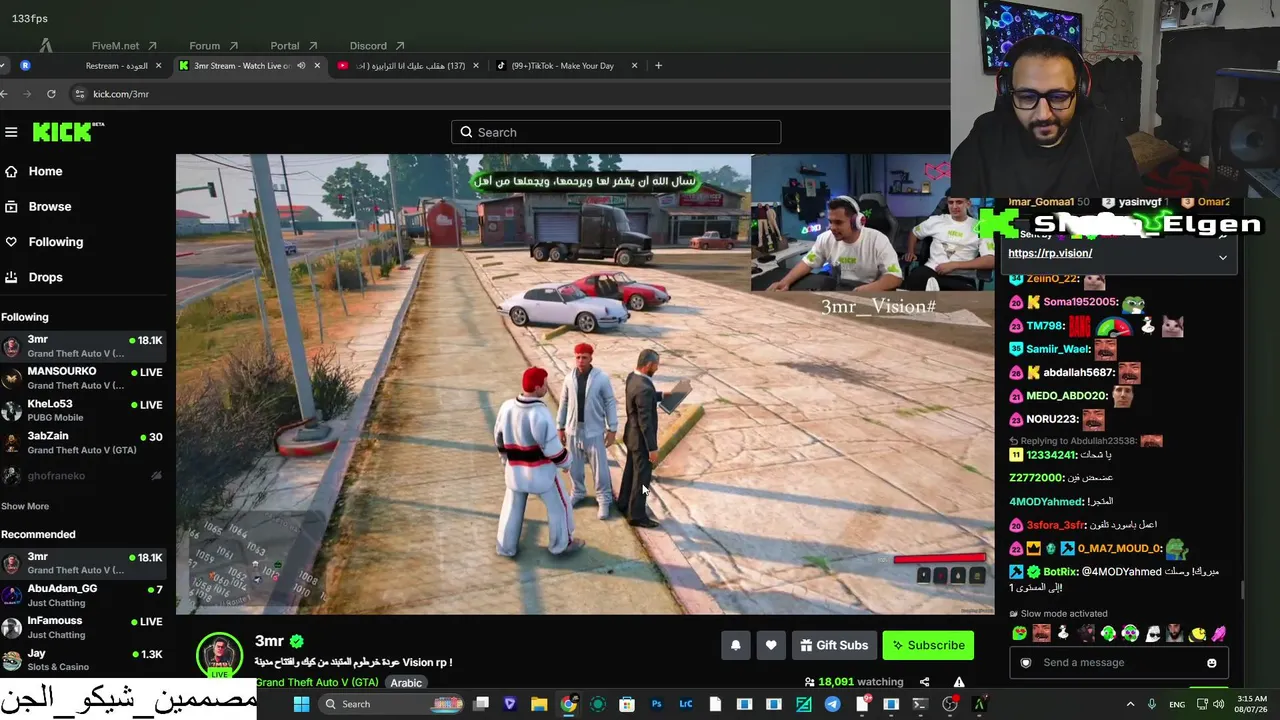Open the Windows Start menu
The height and width of the screenshot is (720, 1280).
[301, 704]
